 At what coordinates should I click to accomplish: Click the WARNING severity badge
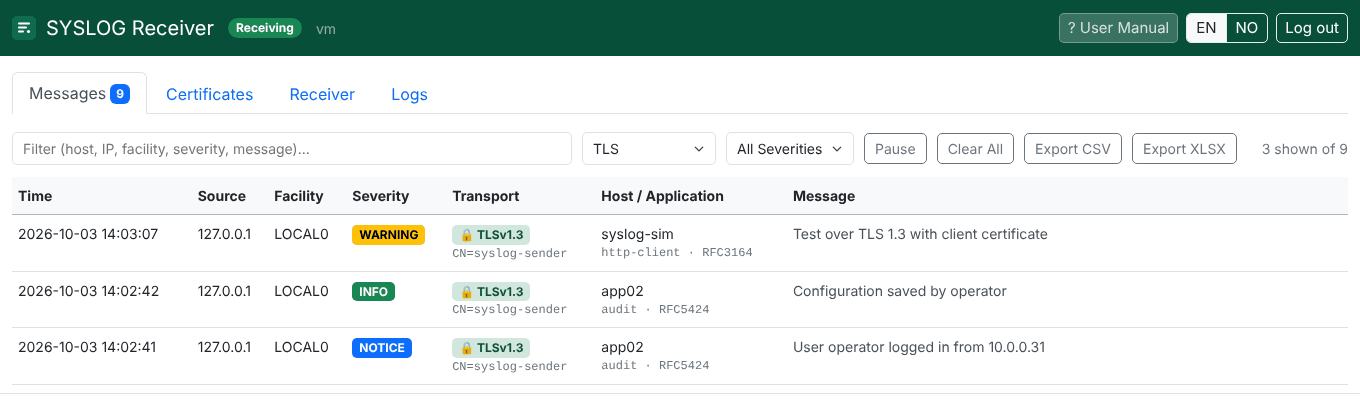[x=388, y=235]
